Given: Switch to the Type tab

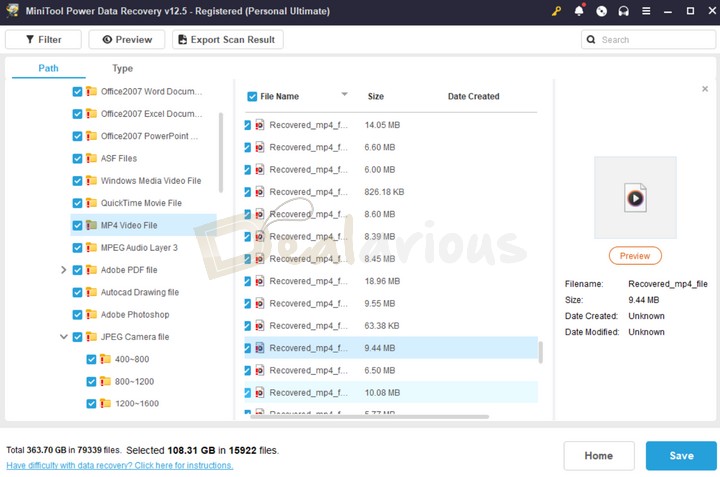Looking at the screenshot, I should (x=122, y=68).
